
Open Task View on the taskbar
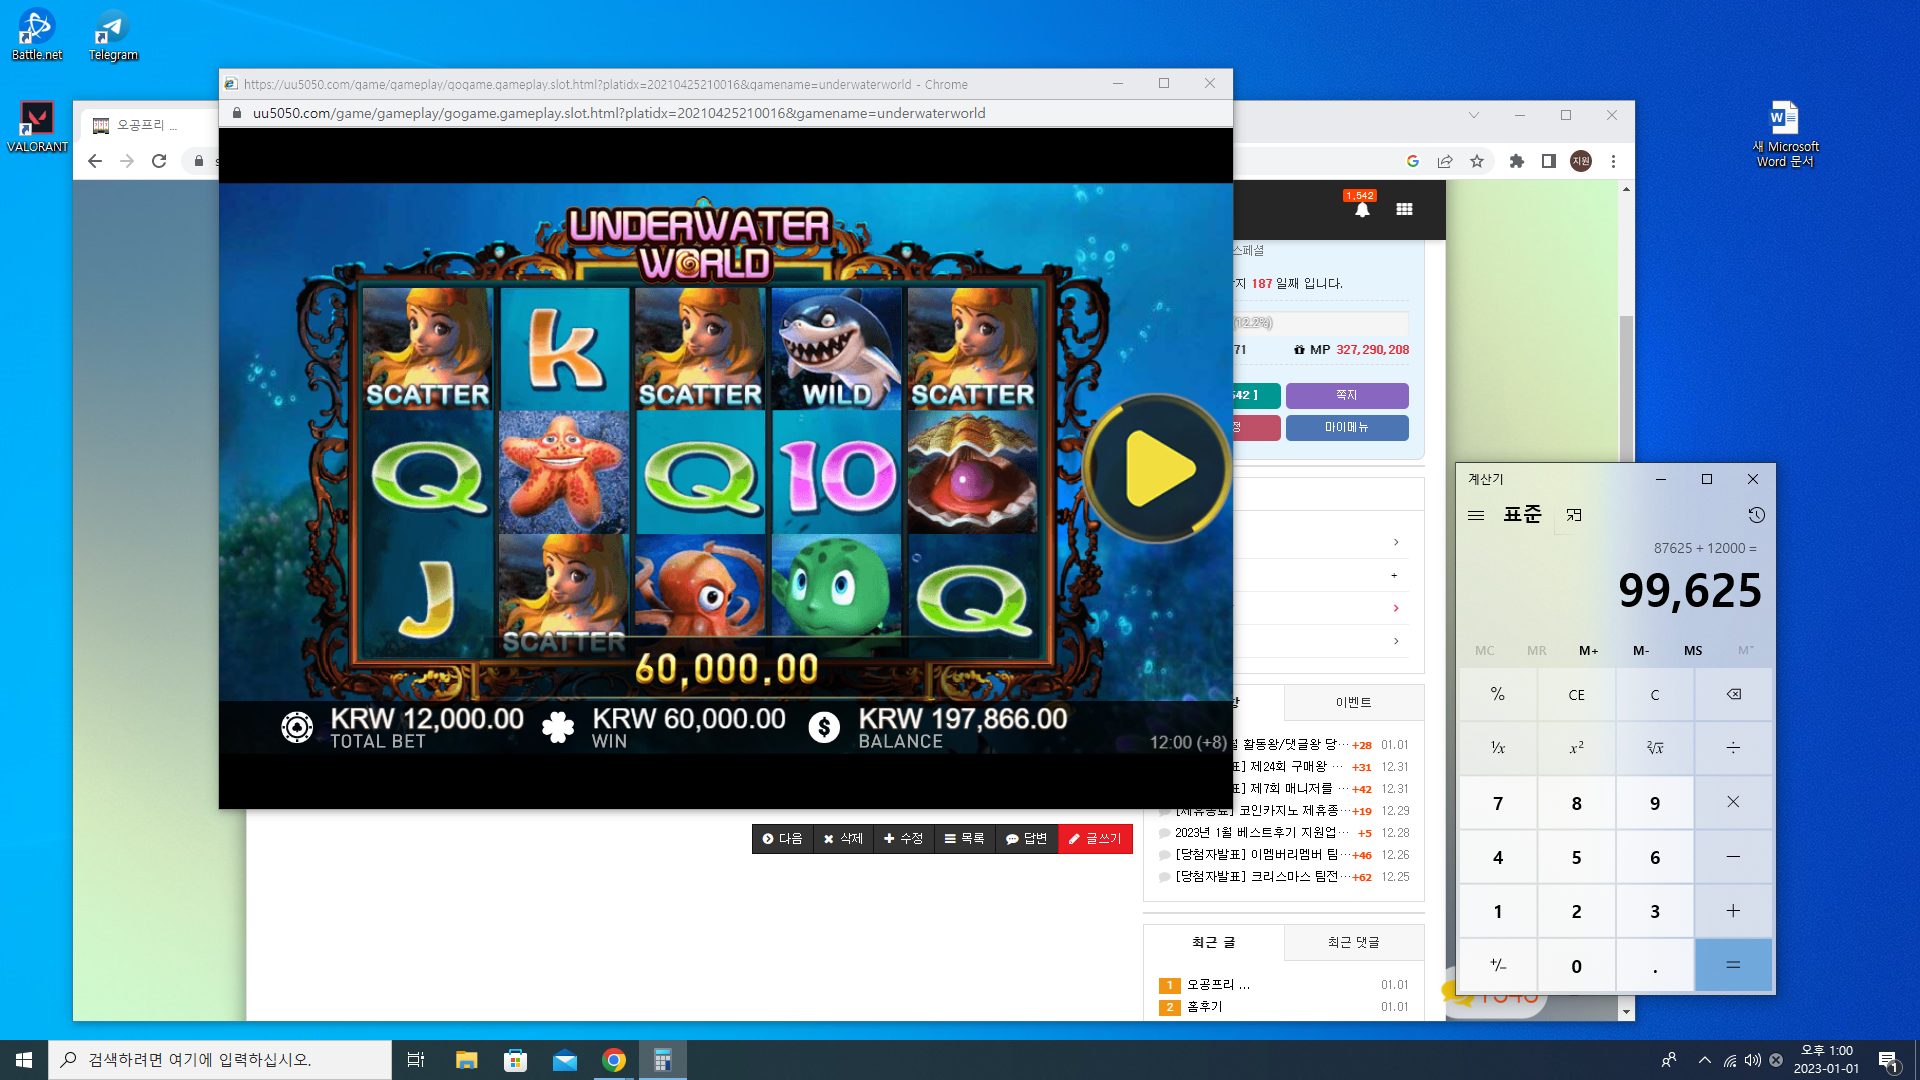(416, 1060)
